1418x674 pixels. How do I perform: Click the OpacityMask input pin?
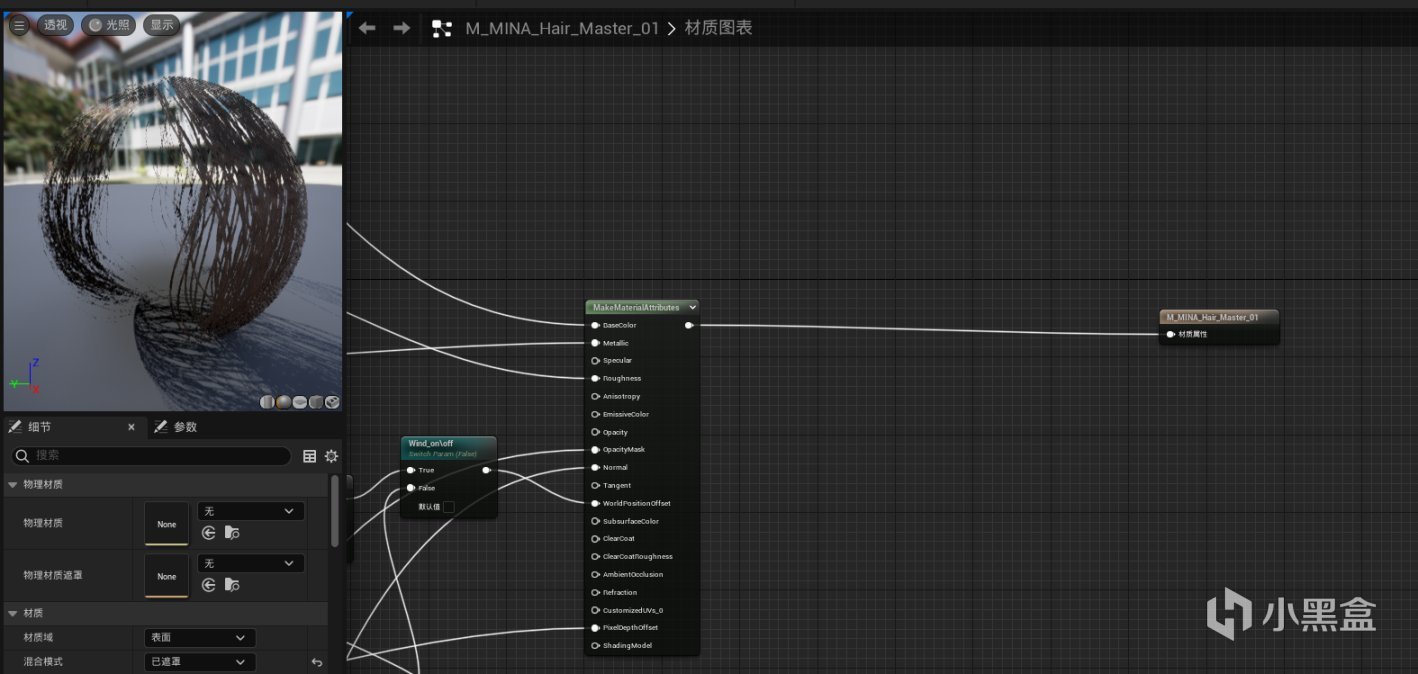(x=595, y=450)
